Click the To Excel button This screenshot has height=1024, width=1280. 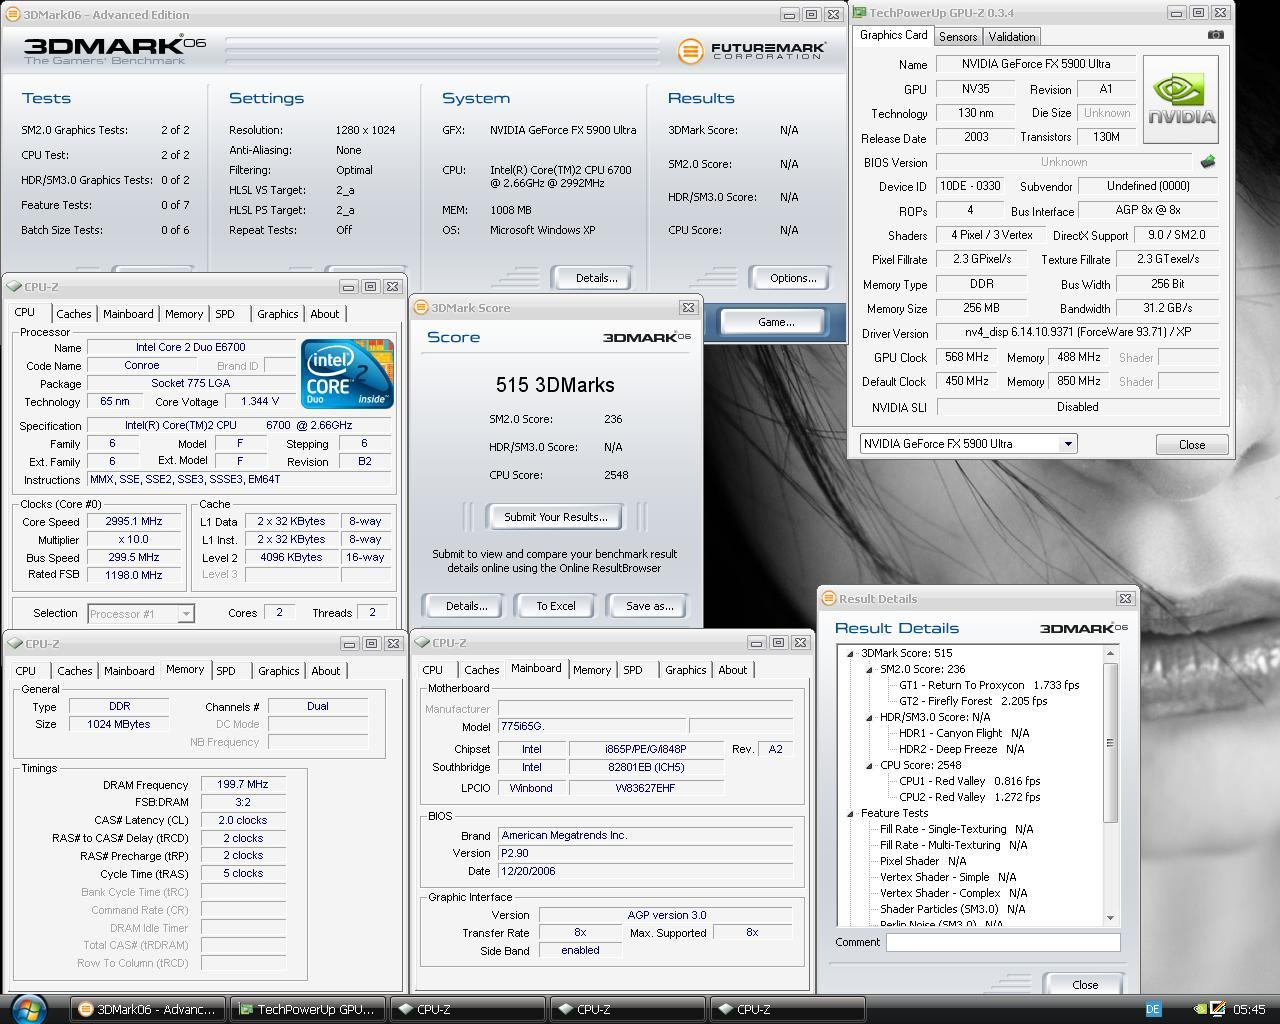(555, 606)
